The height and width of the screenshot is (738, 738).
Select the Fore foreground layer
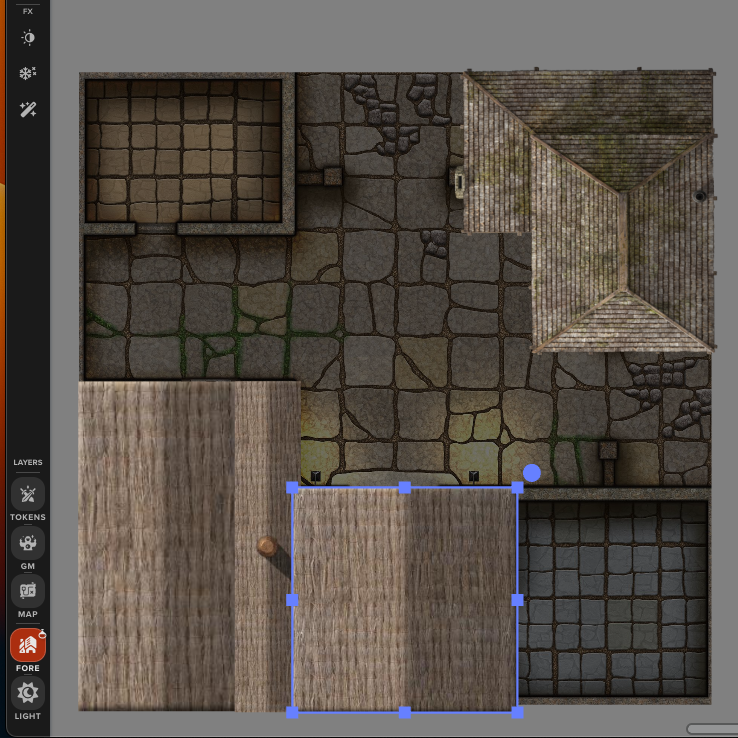pyautogui.click(x=28, y=645)
